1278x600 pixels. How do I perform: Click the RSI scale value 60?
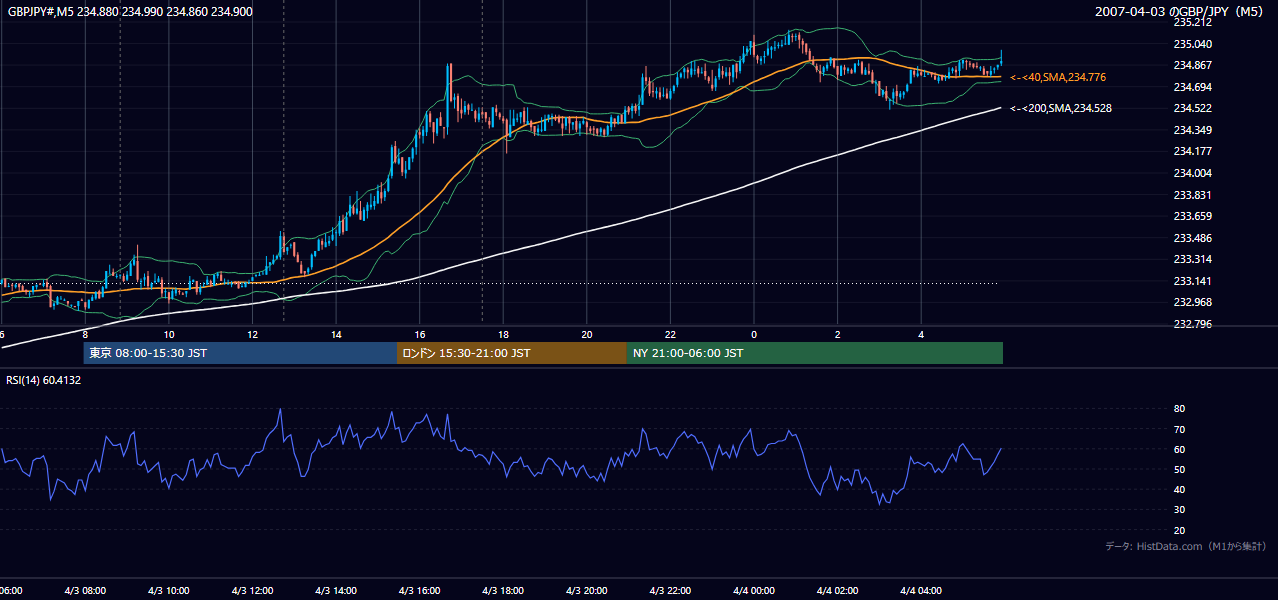(x=1179, y=449)
